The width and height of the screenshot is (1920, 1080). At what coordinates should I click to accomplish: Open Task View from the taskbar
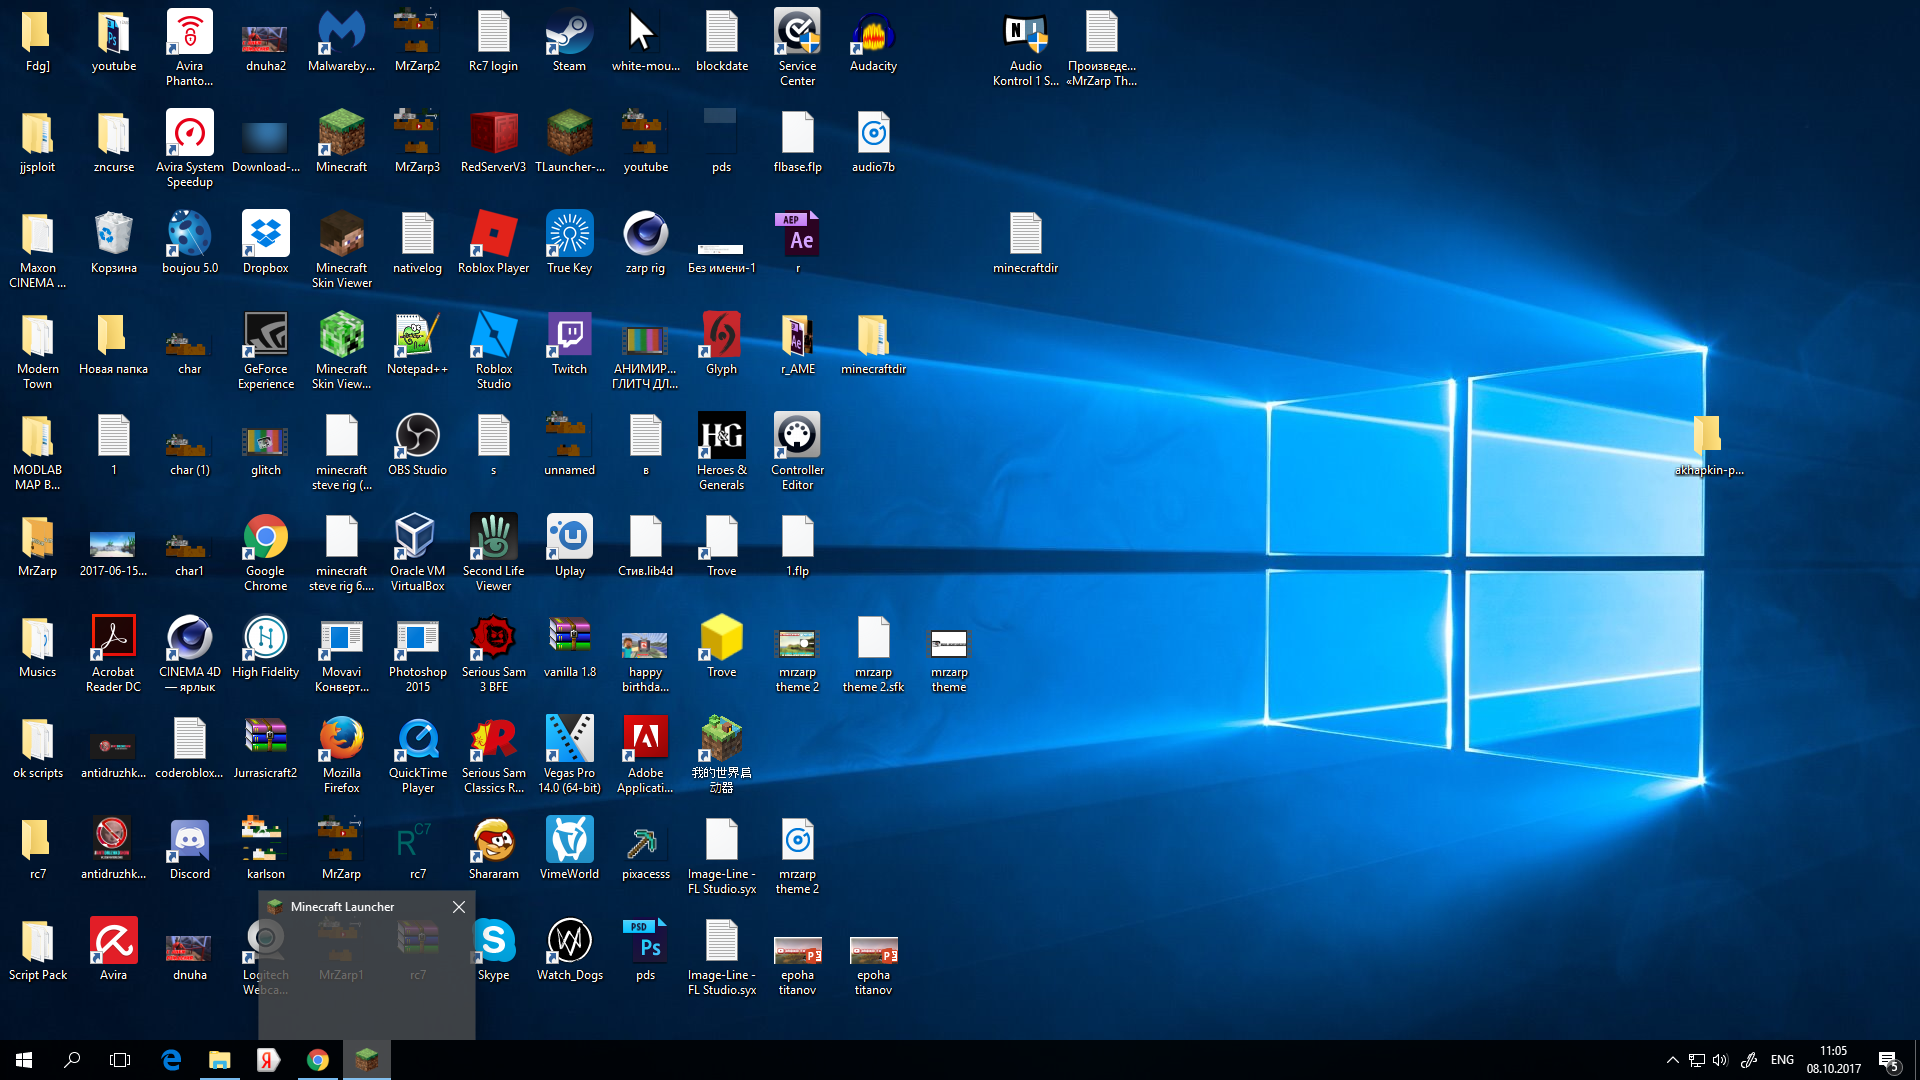click(x=120, y=1060)
